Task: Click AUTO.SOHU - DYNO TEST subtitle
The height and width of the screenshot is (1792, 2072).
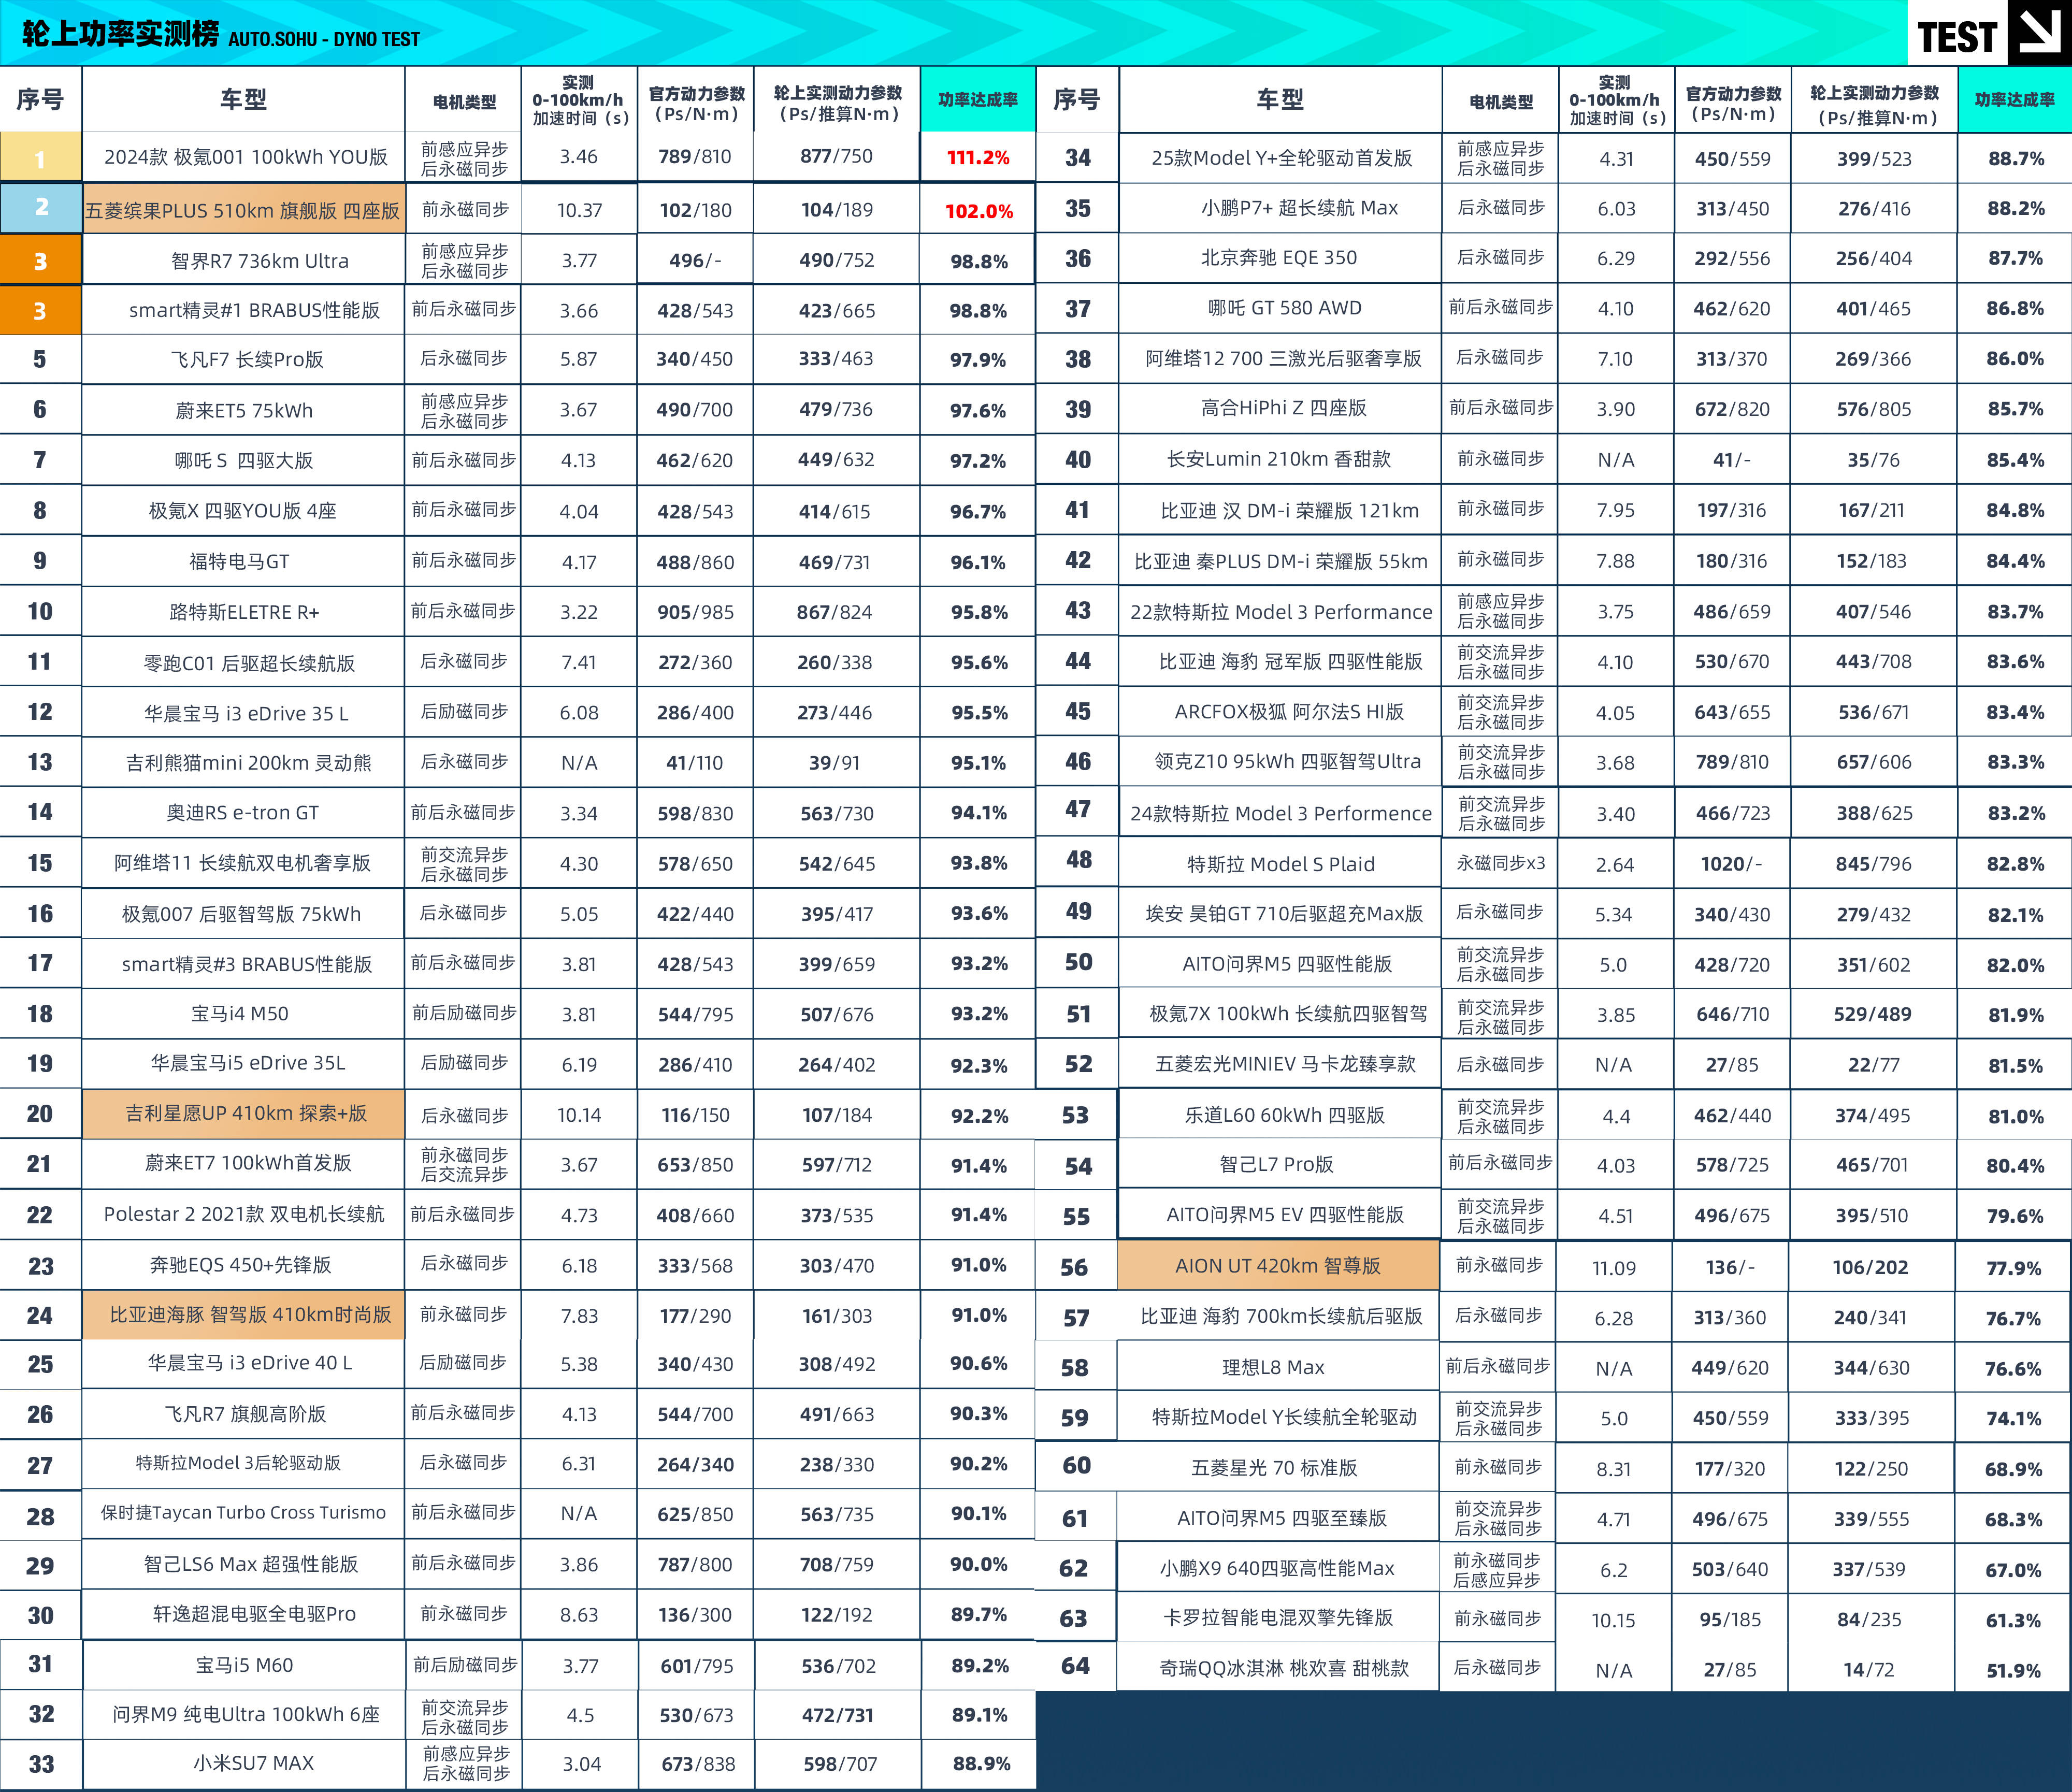Action: [324, 40]
